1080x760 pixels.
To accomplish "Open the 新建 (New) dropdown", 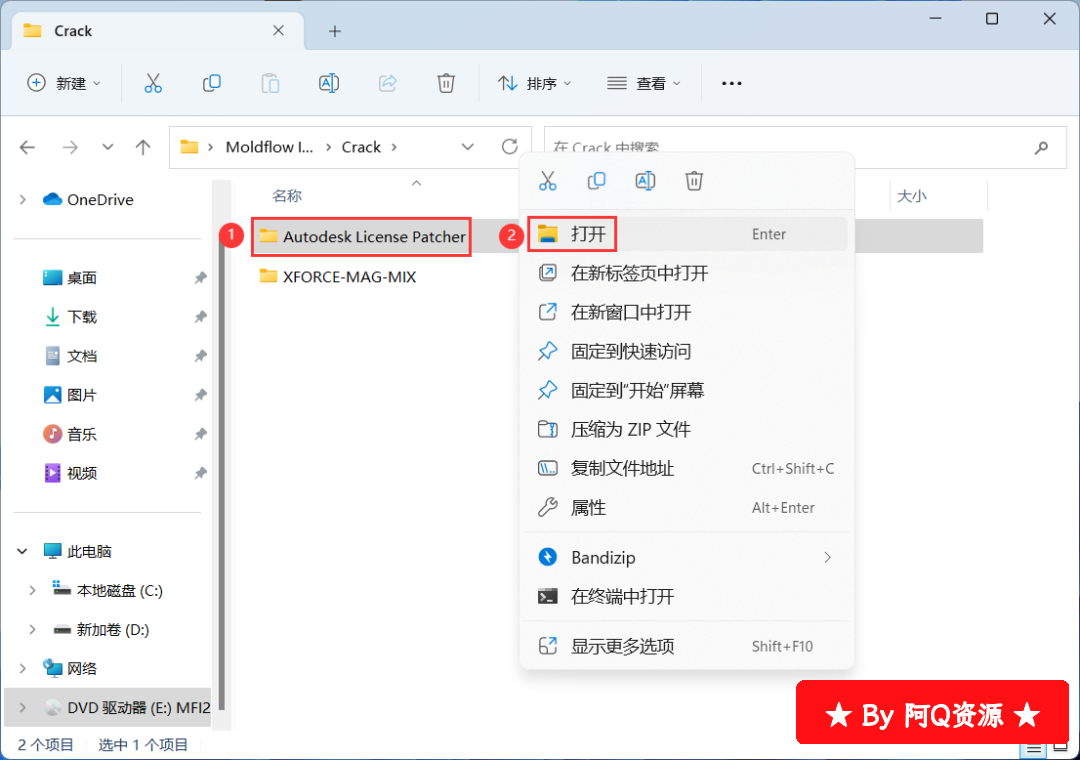I will 64,83.
